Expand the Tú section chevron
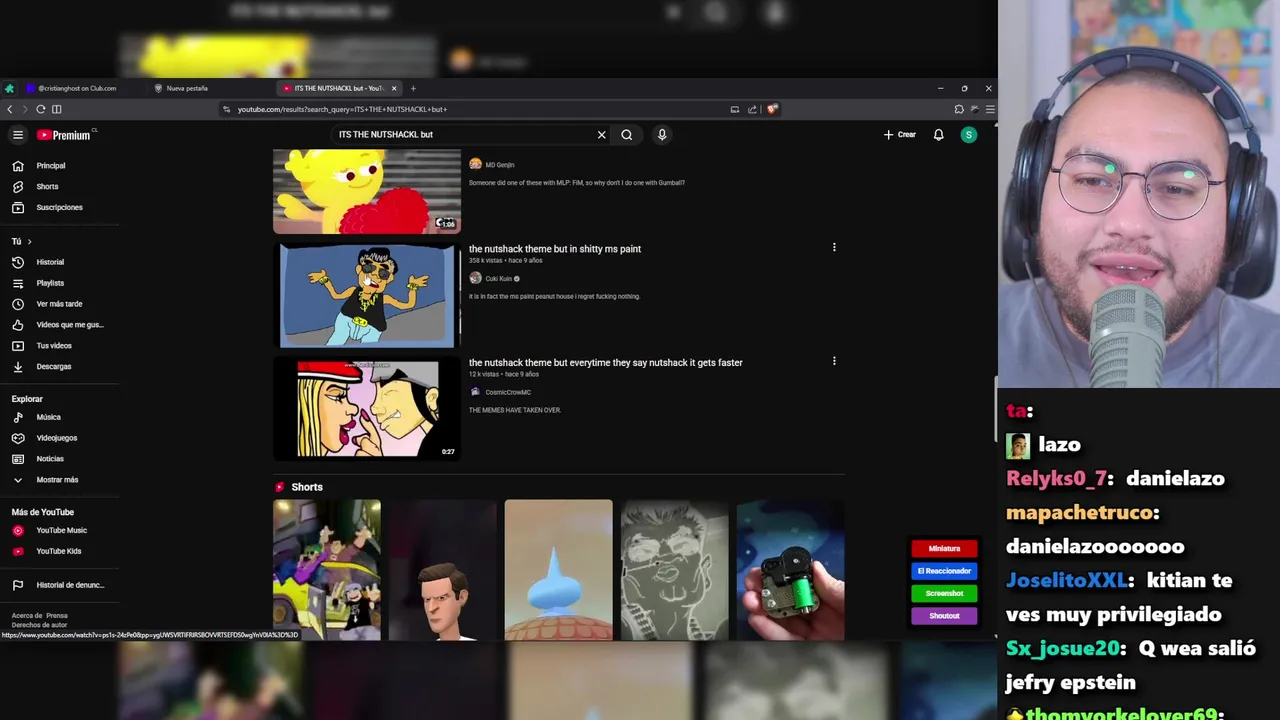The height and width of the screenshot is (720, 1280). [x=29, y=242]
